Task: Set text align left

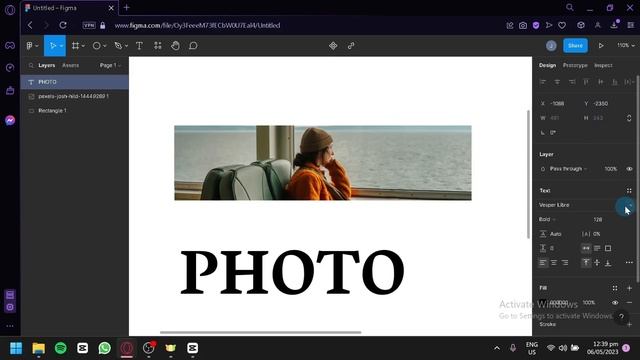Action: click(542, 263)
